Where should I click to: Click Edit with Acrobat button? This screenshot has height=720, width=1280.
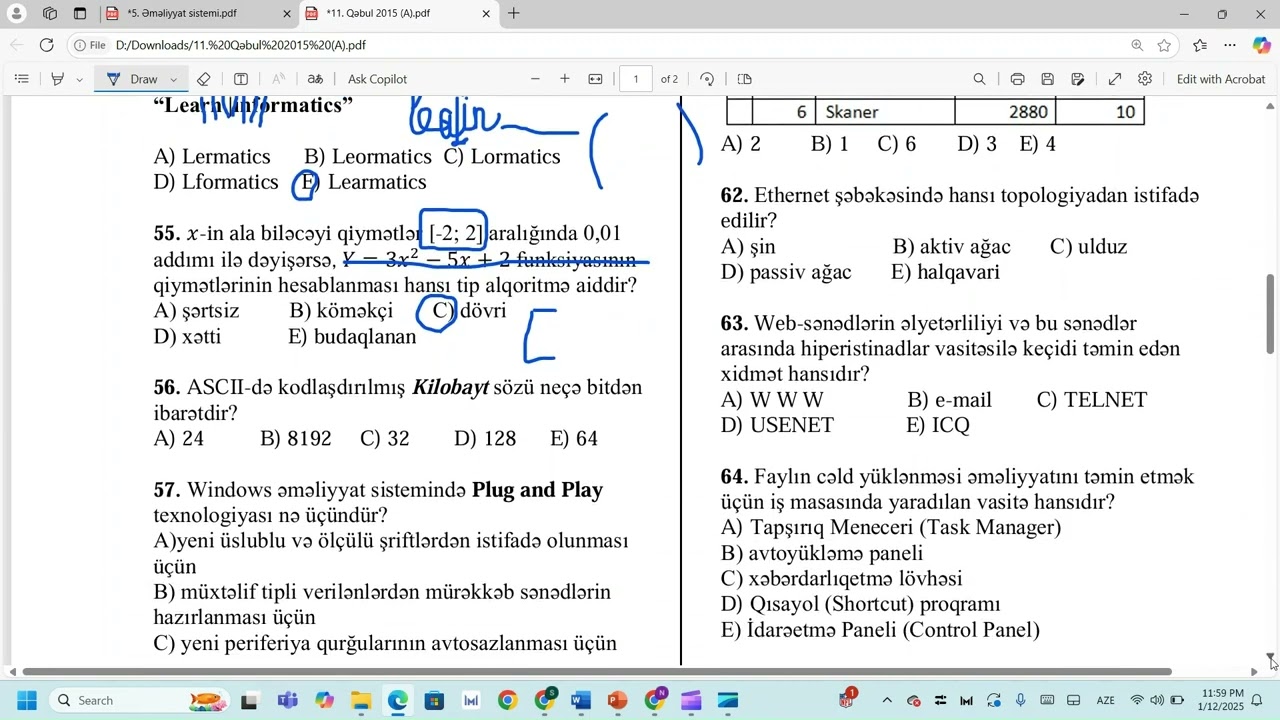1221,79
